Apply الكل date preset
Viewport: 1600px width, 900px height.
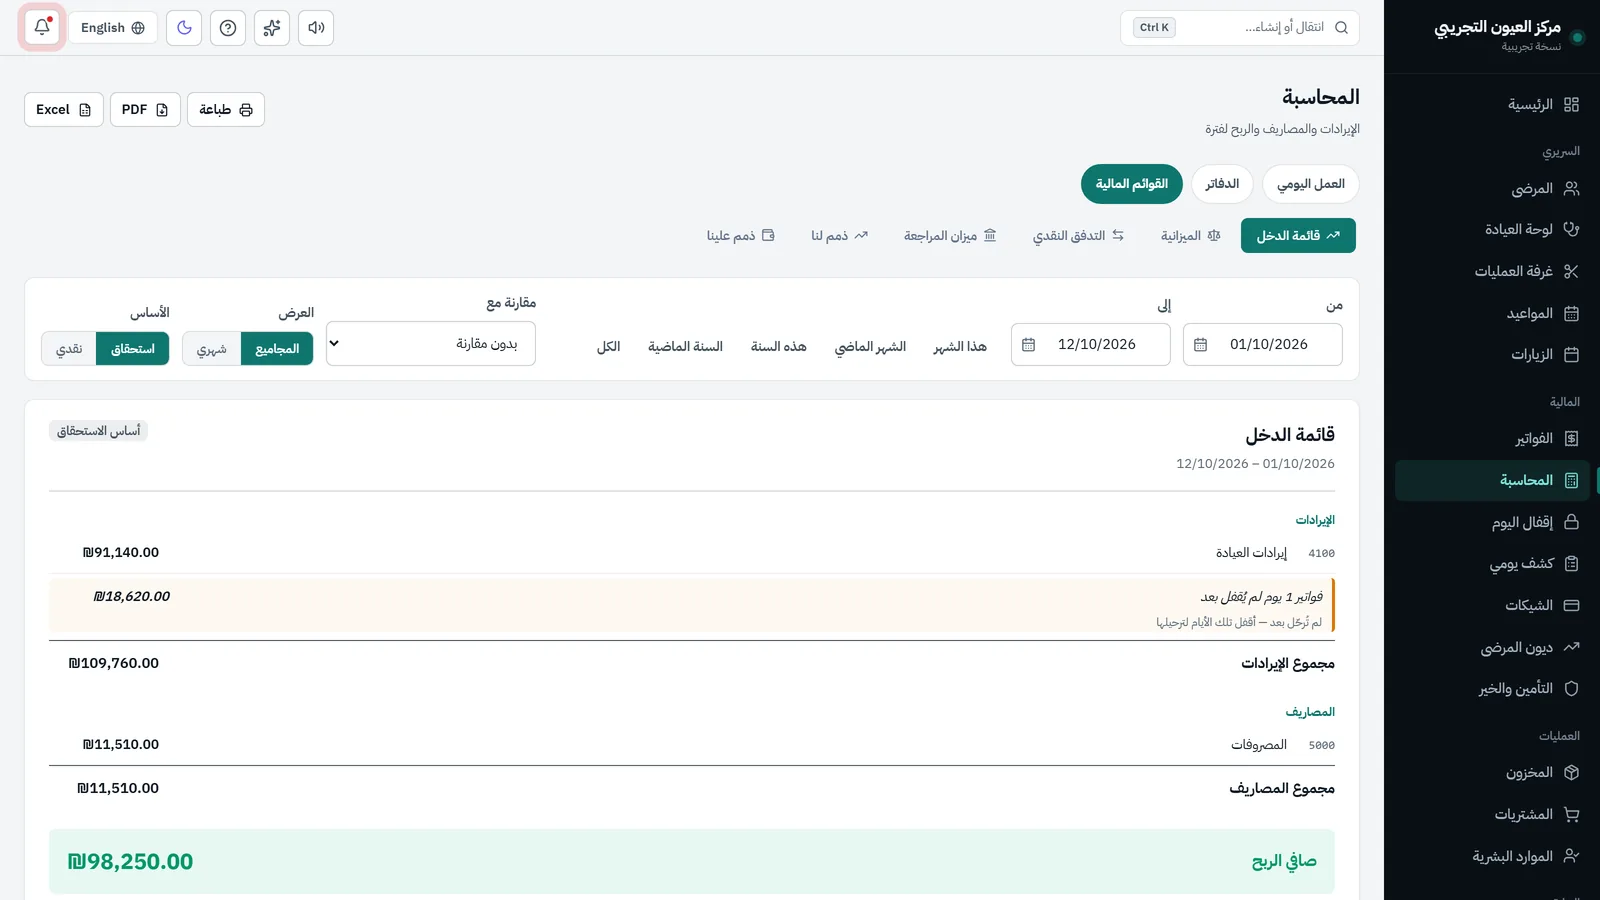coord(609,347)
